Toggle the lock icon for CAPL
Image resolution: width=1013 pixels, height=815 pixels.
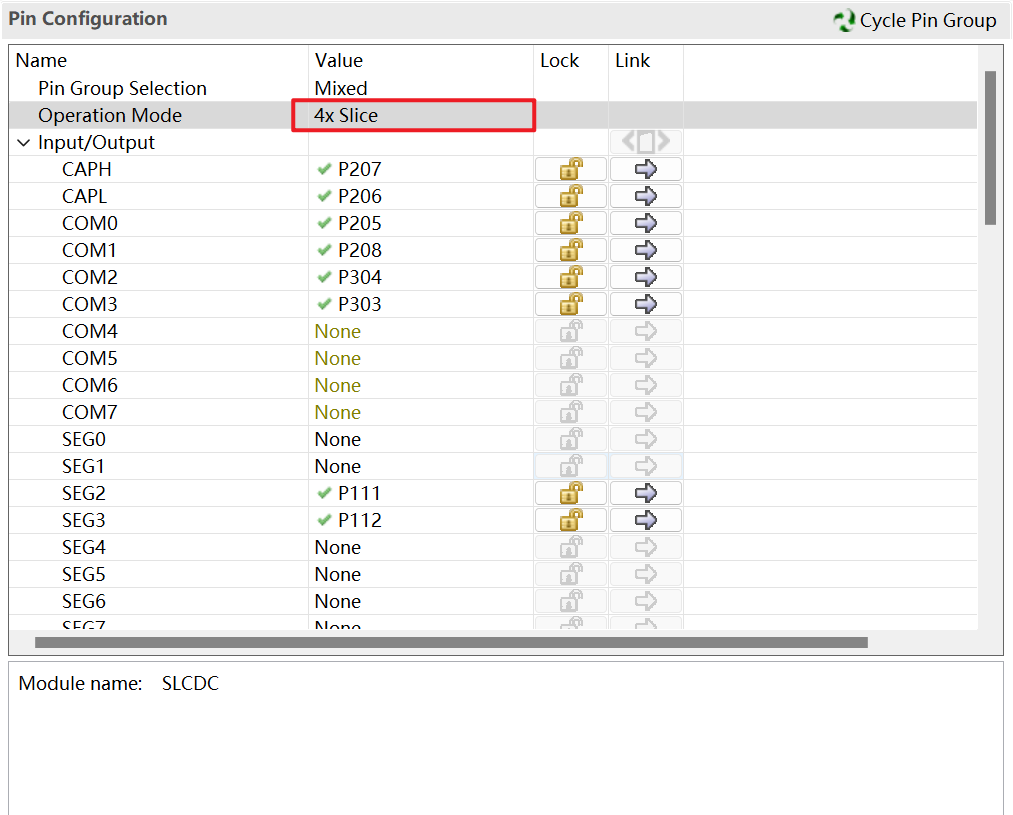click(x=570, y=196)
